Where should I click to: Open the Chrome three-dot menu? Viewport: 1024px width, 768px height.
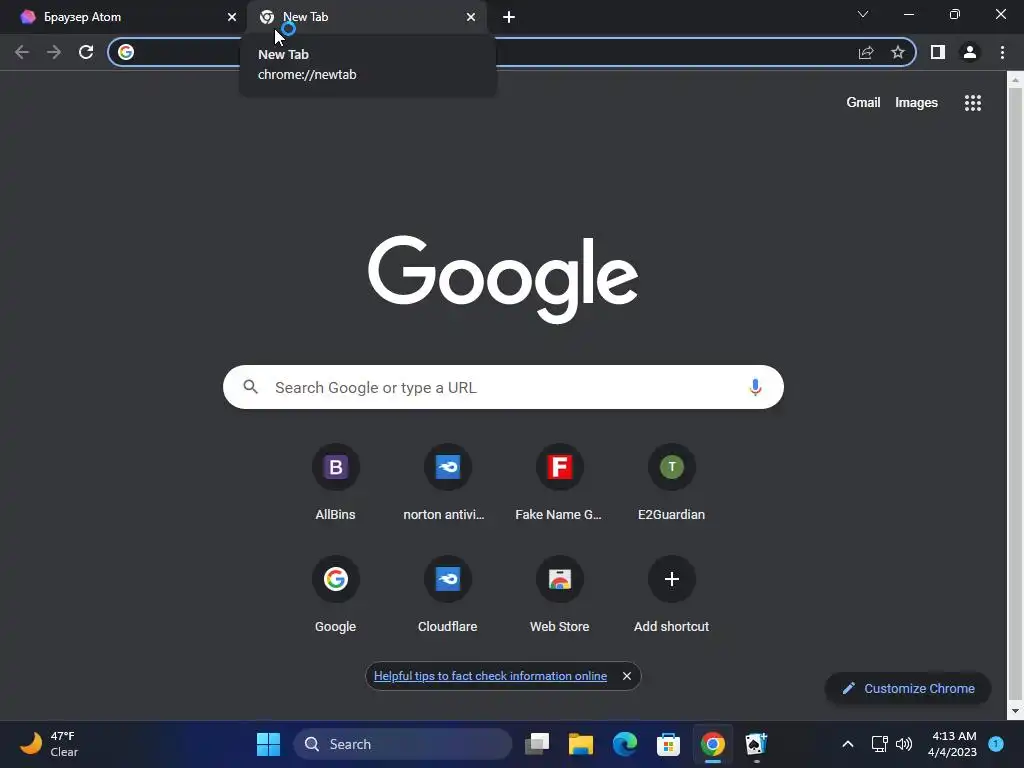click(1002, 52)
